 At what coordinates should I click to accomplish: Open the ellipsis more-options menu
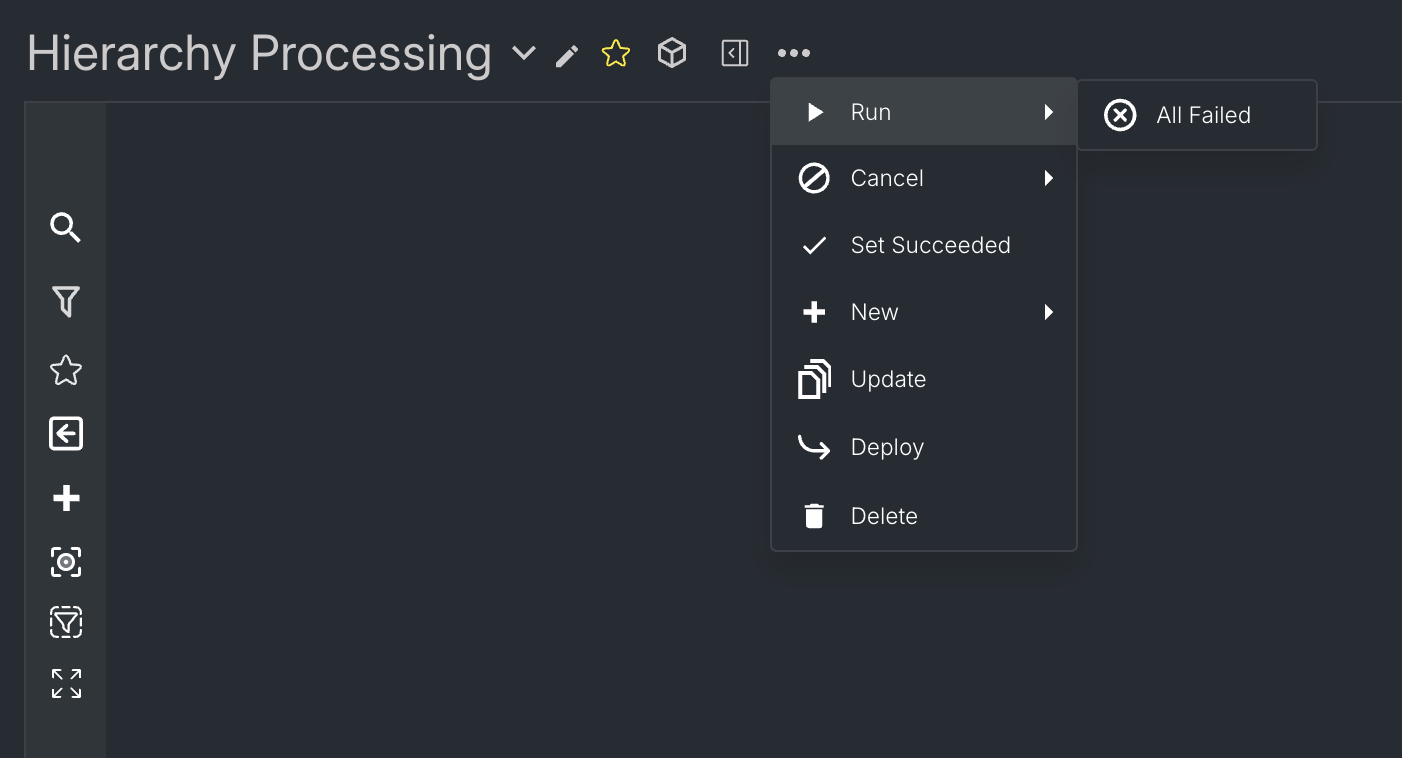click(x=794, y=53)
